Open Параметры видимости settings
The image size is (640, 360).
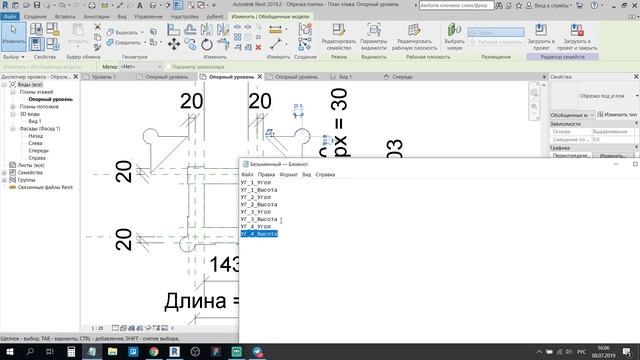click(x=373, y=37)
